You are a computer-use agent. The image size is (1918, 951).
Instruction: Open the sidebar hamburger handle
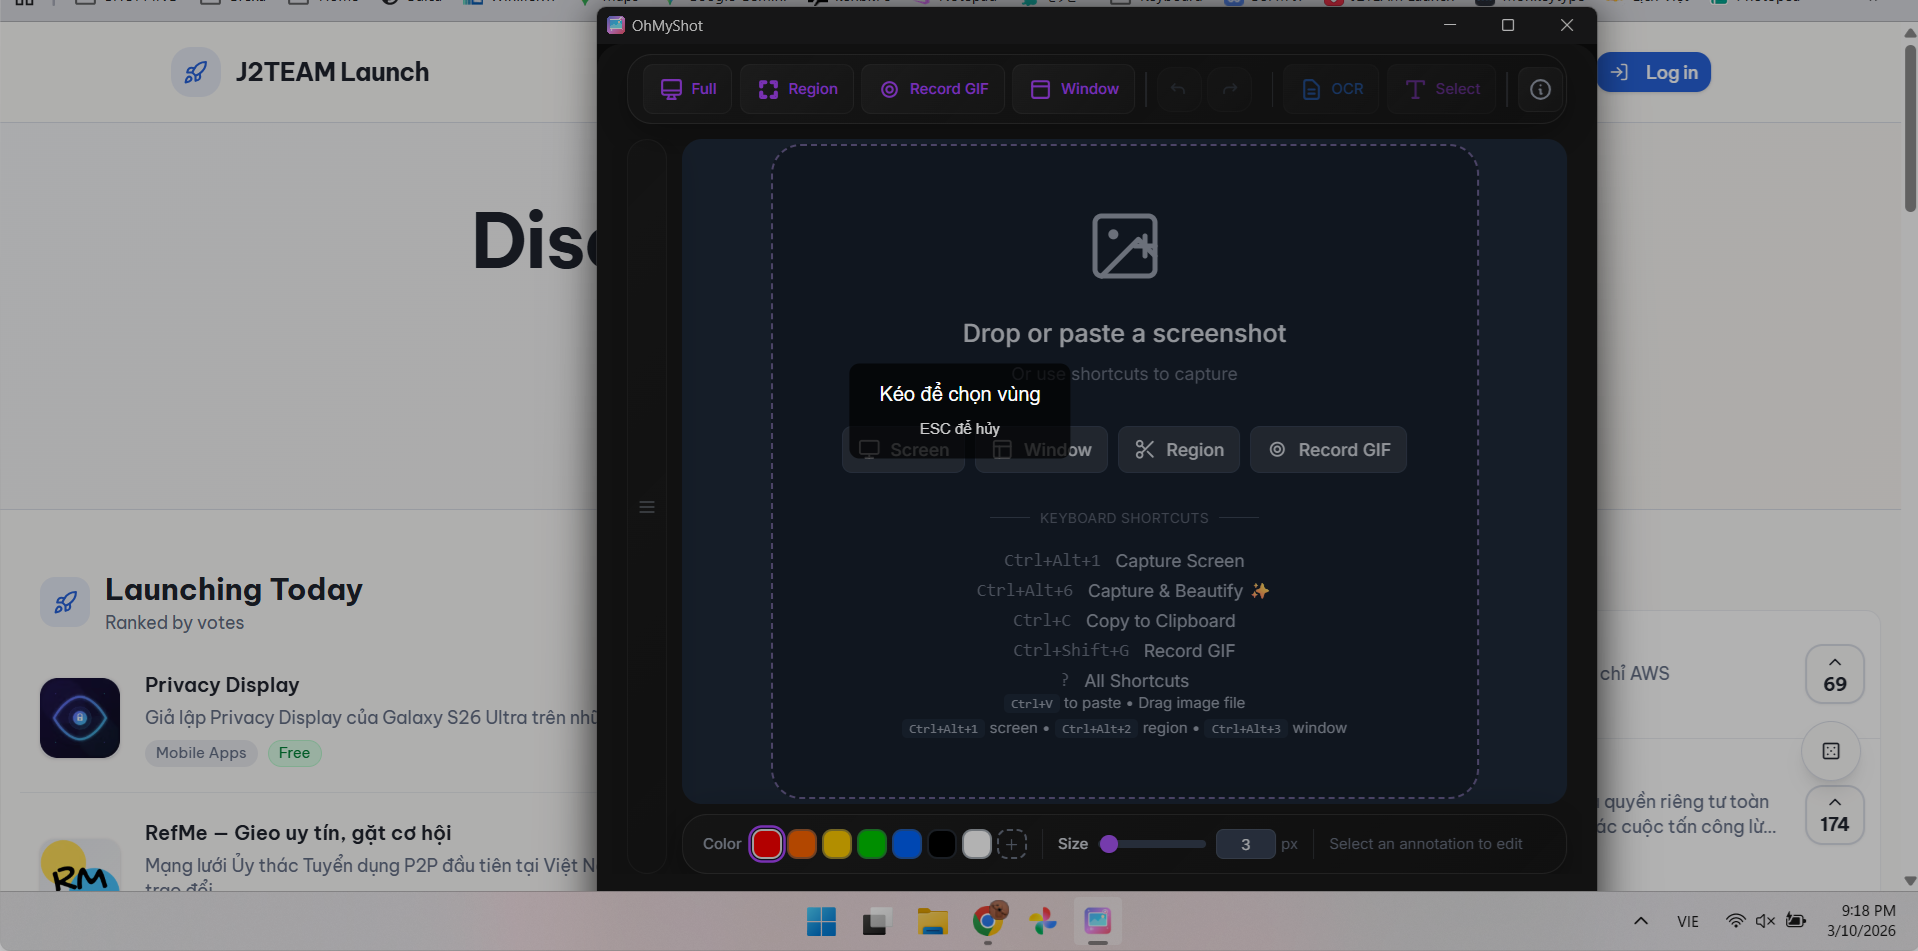point(647,507)
